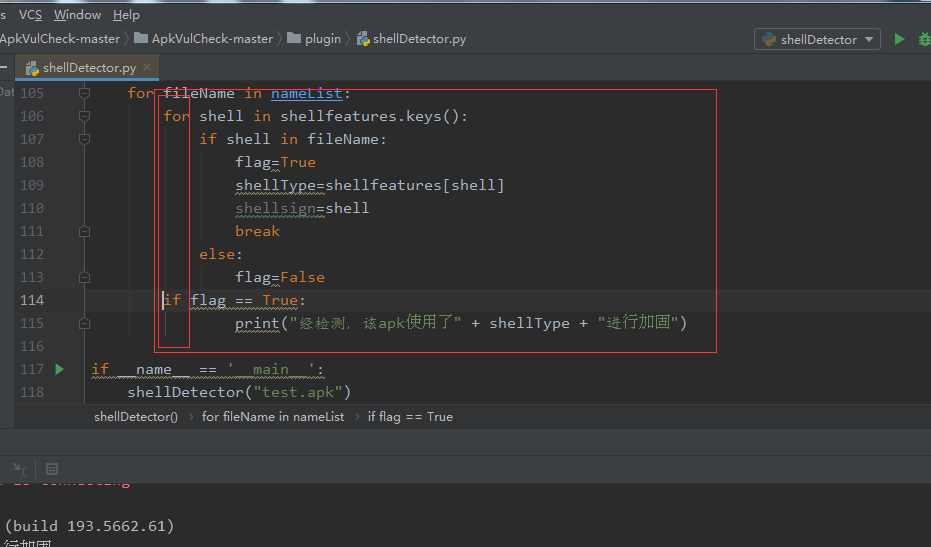The image size is (931, 547).
Task: Click '__main__' string at line 117
Action: 271,369
